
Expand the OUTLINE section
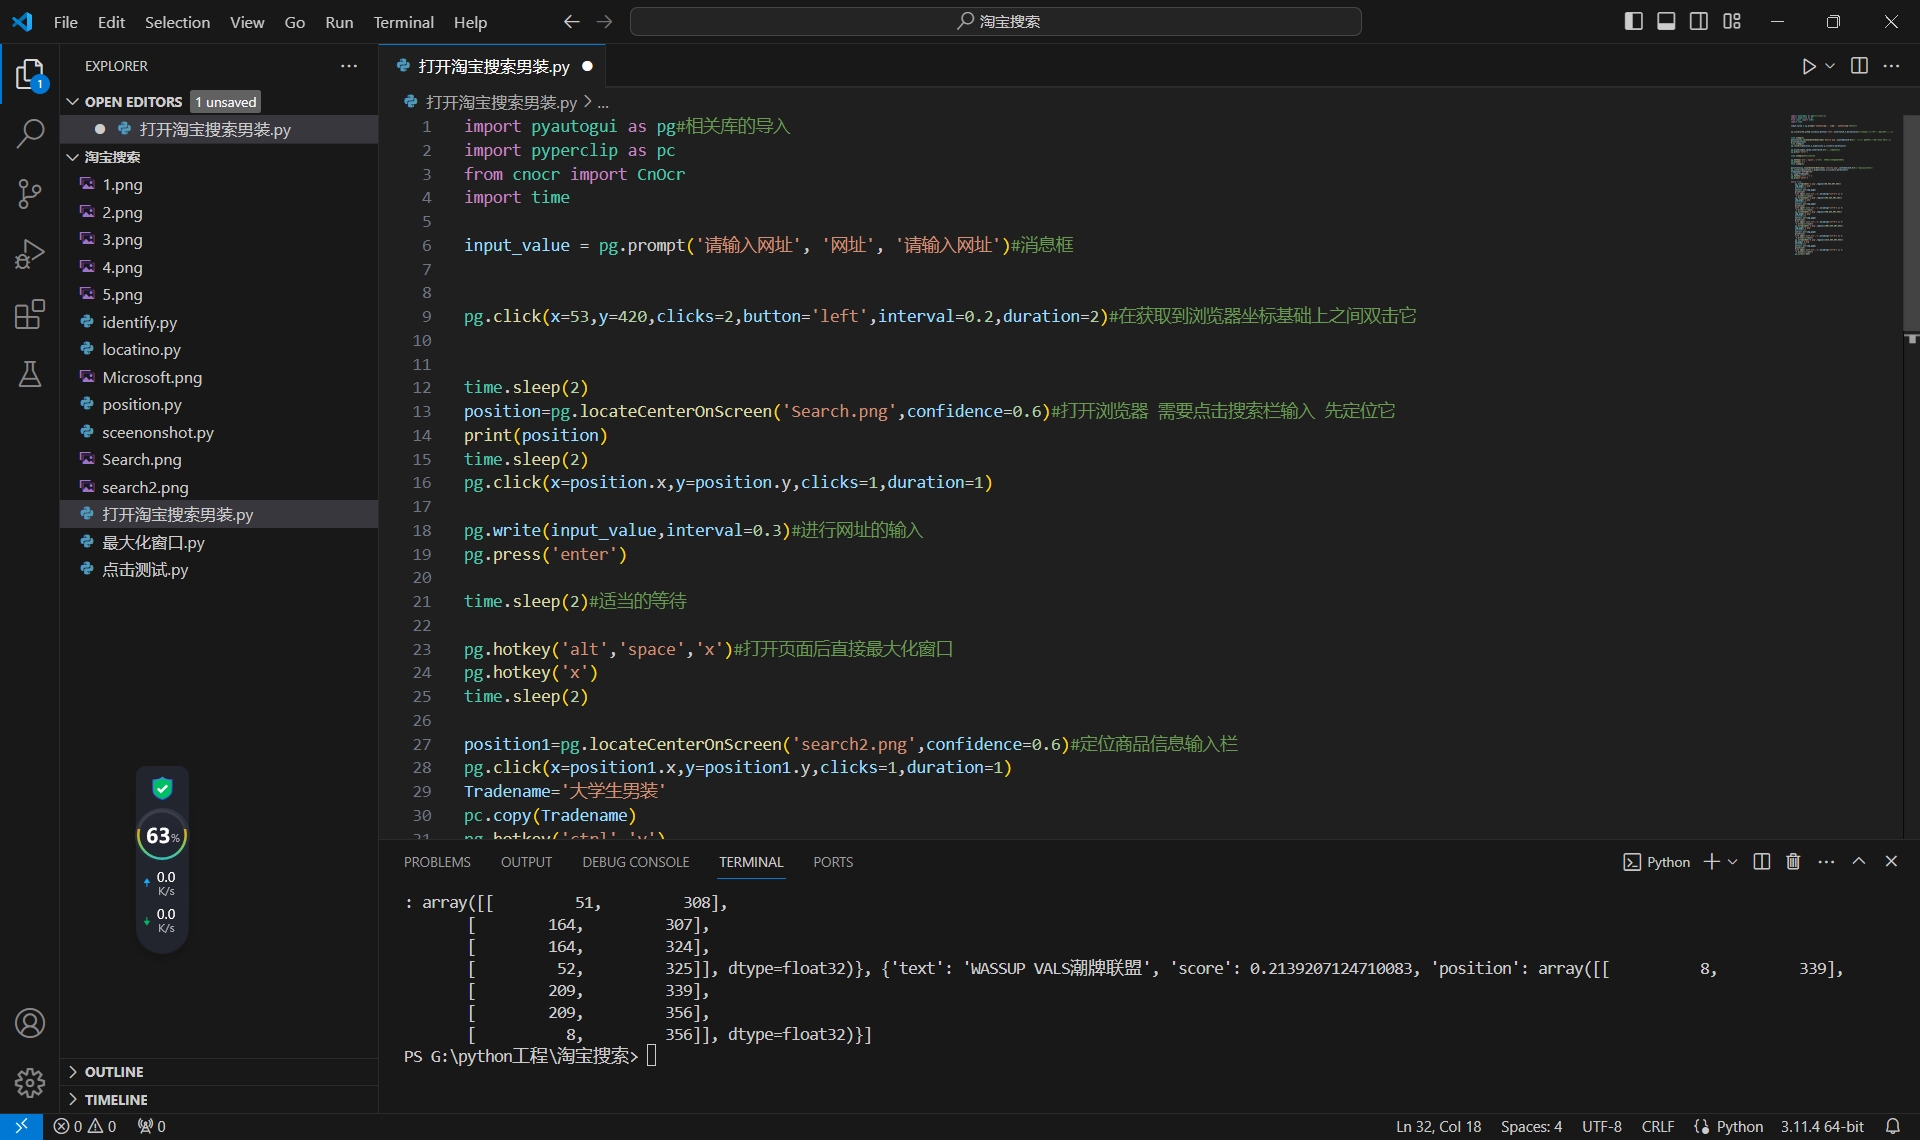220,1071
